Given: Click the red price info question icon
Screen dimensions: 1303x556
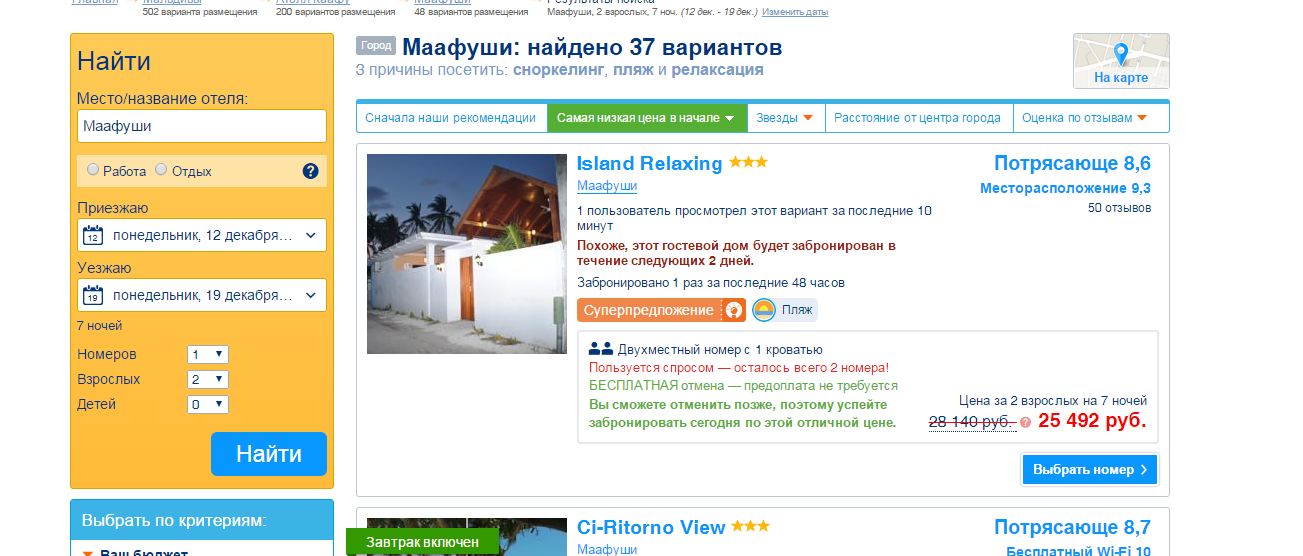Looking at the screenshot, I should click(1025, 423).
